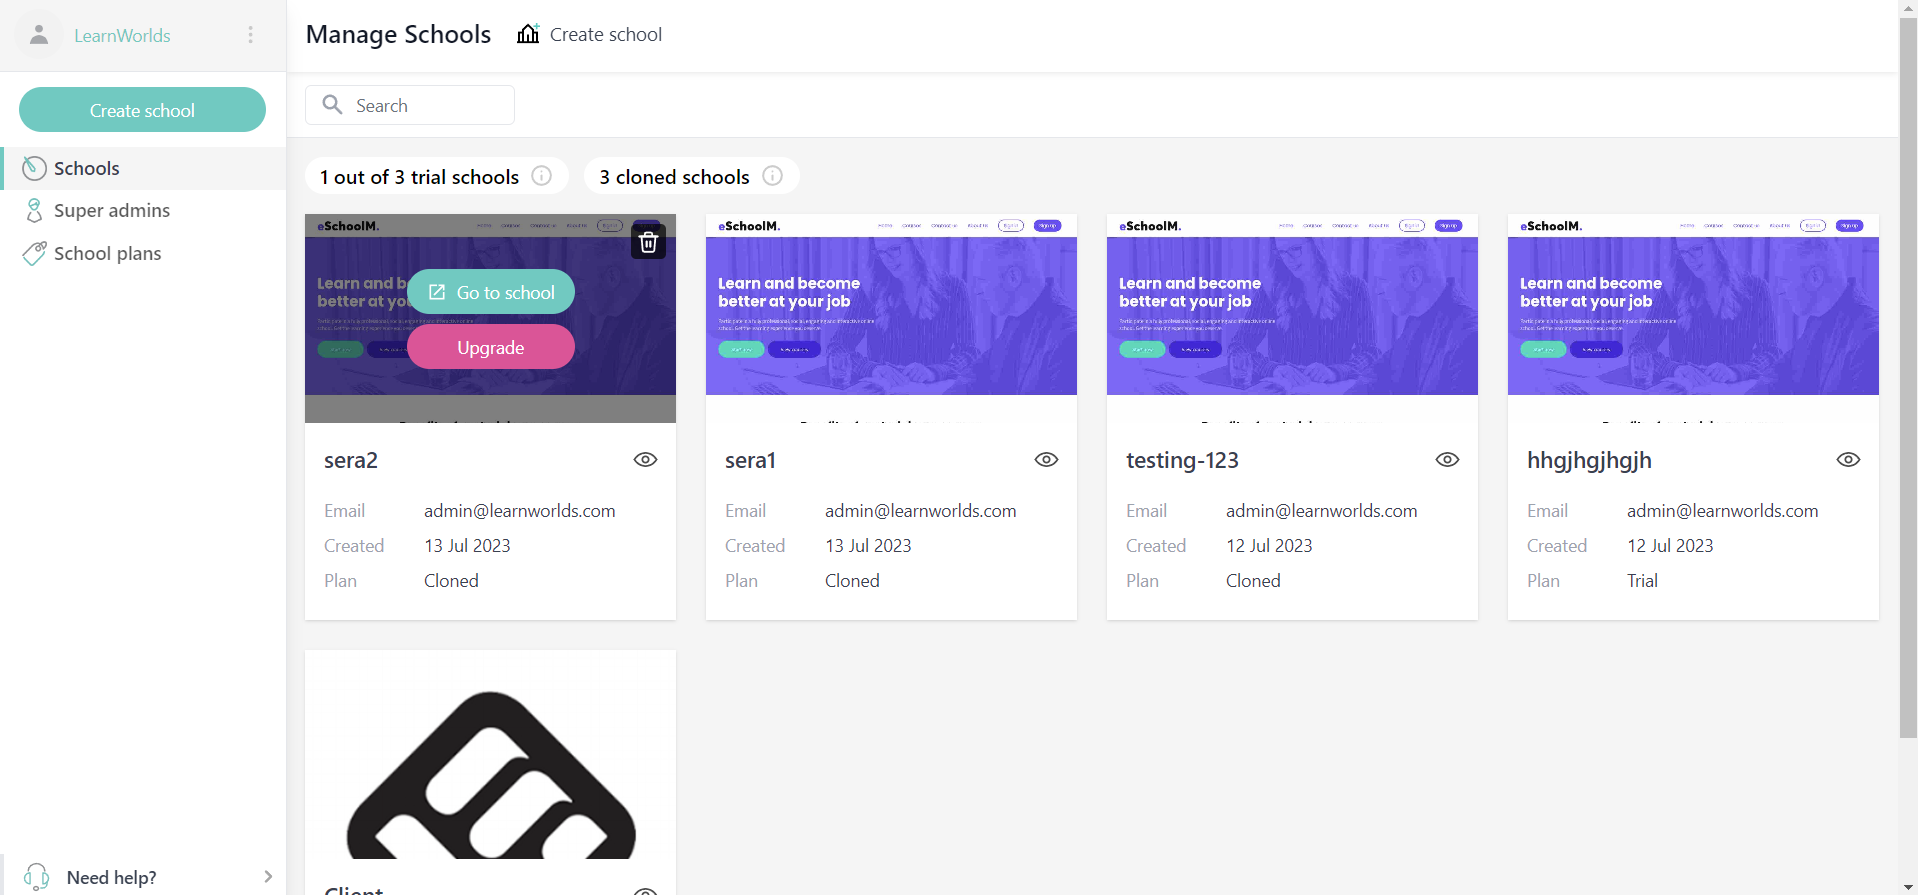Toggle the eye icon on testing-123 card
Screen dimensions: 1918x895
1447,460
